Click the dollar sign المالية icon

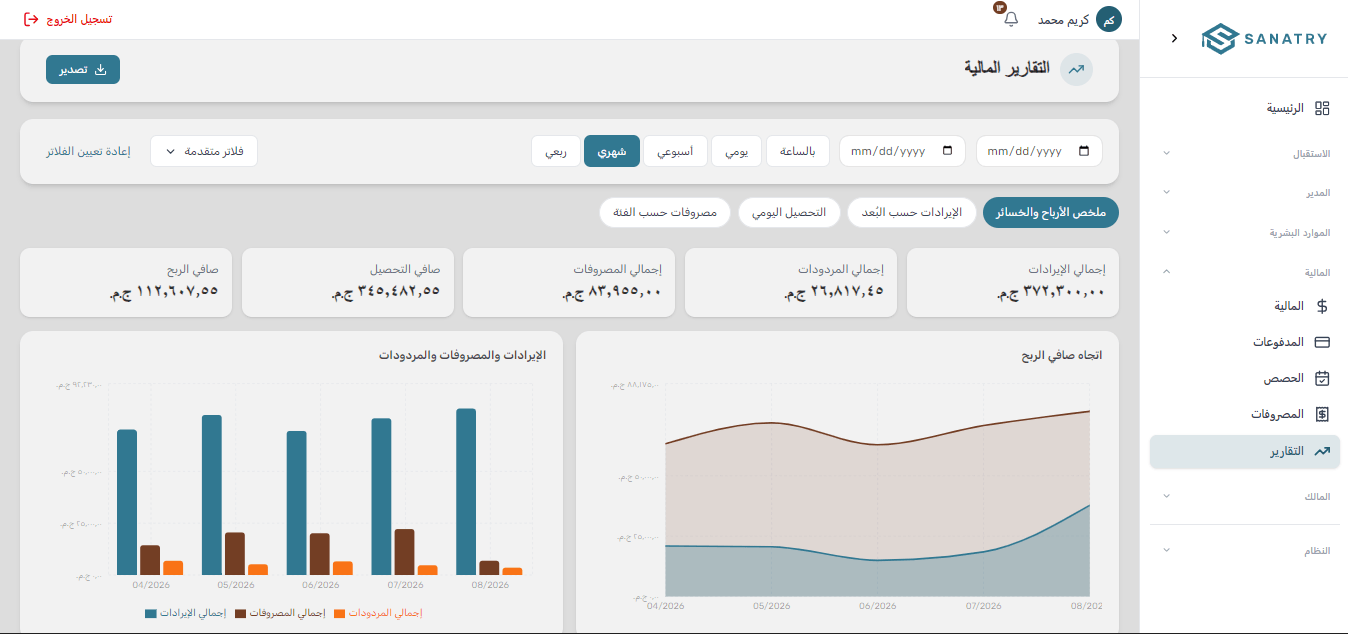(x=1322, y=306)
